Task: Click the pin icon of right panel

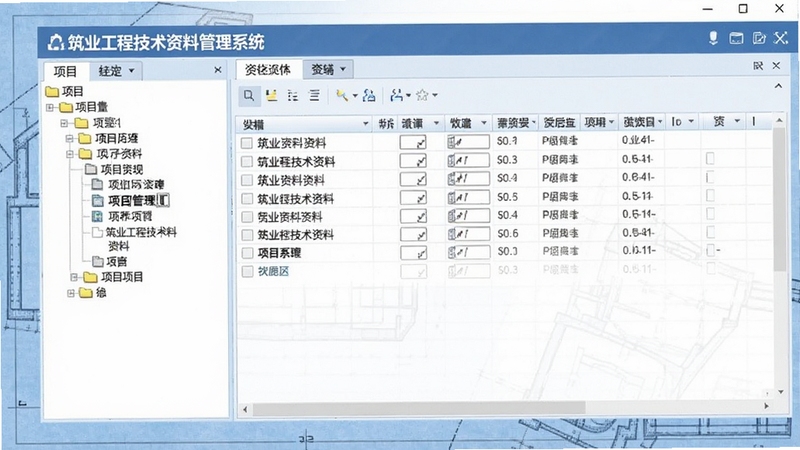Action: 758,66
